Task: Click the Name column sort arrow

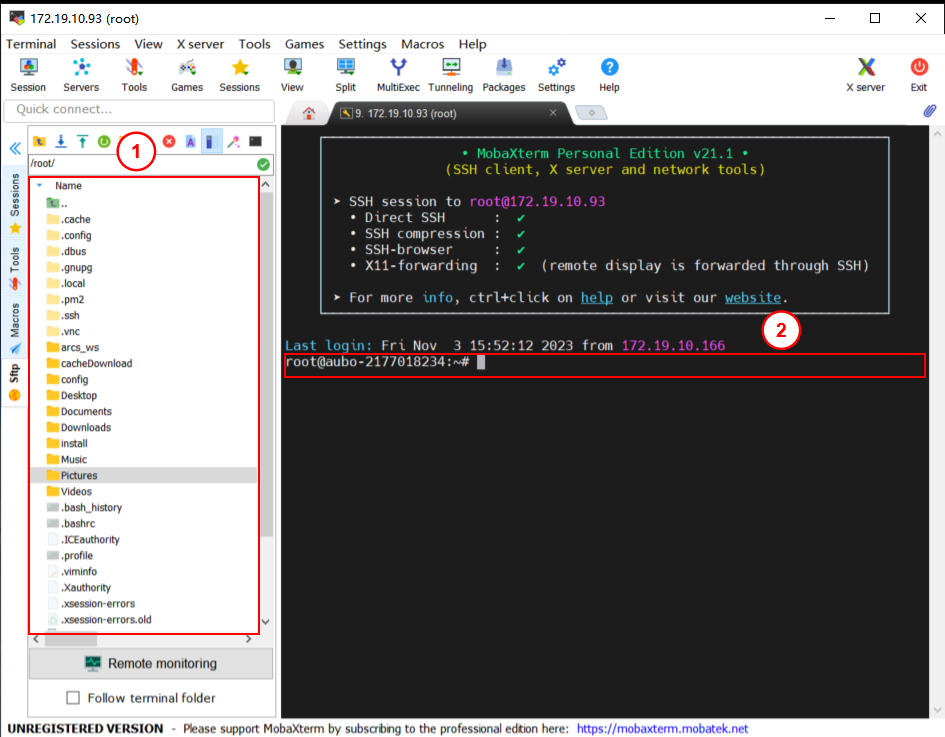Action: point(40,186)
